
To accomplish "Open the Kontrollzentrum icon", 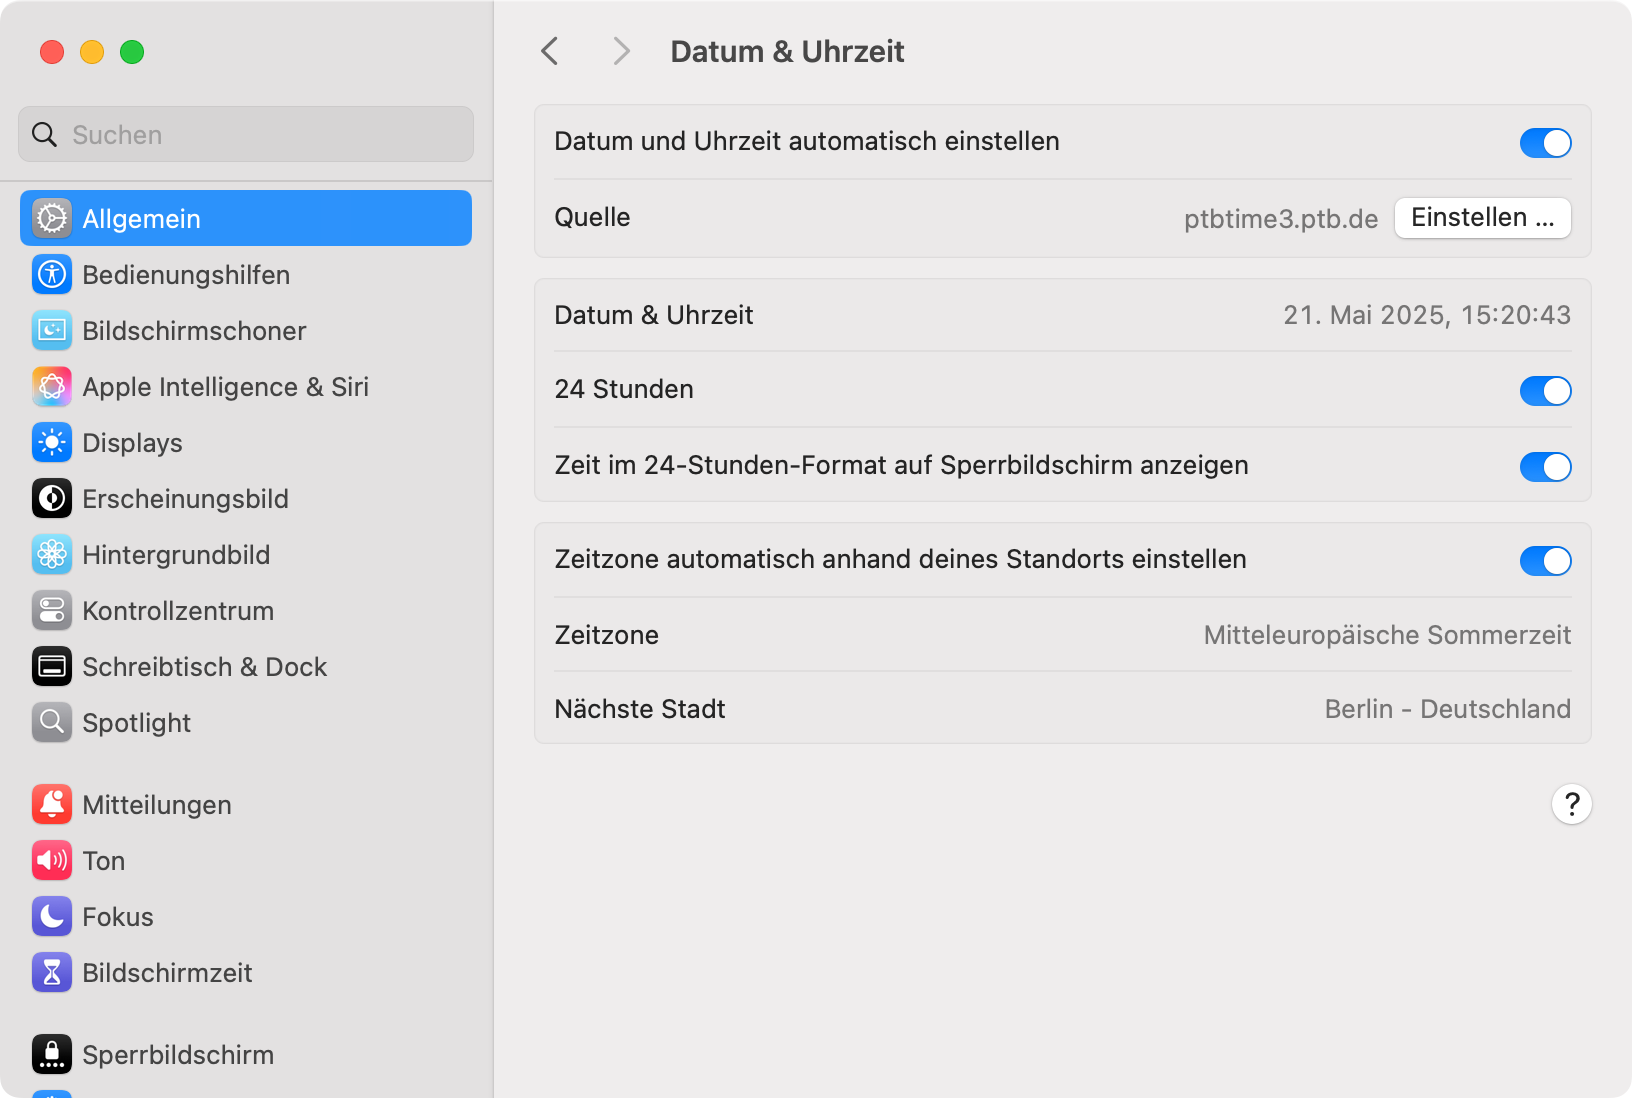I will [x=52, y=610].
